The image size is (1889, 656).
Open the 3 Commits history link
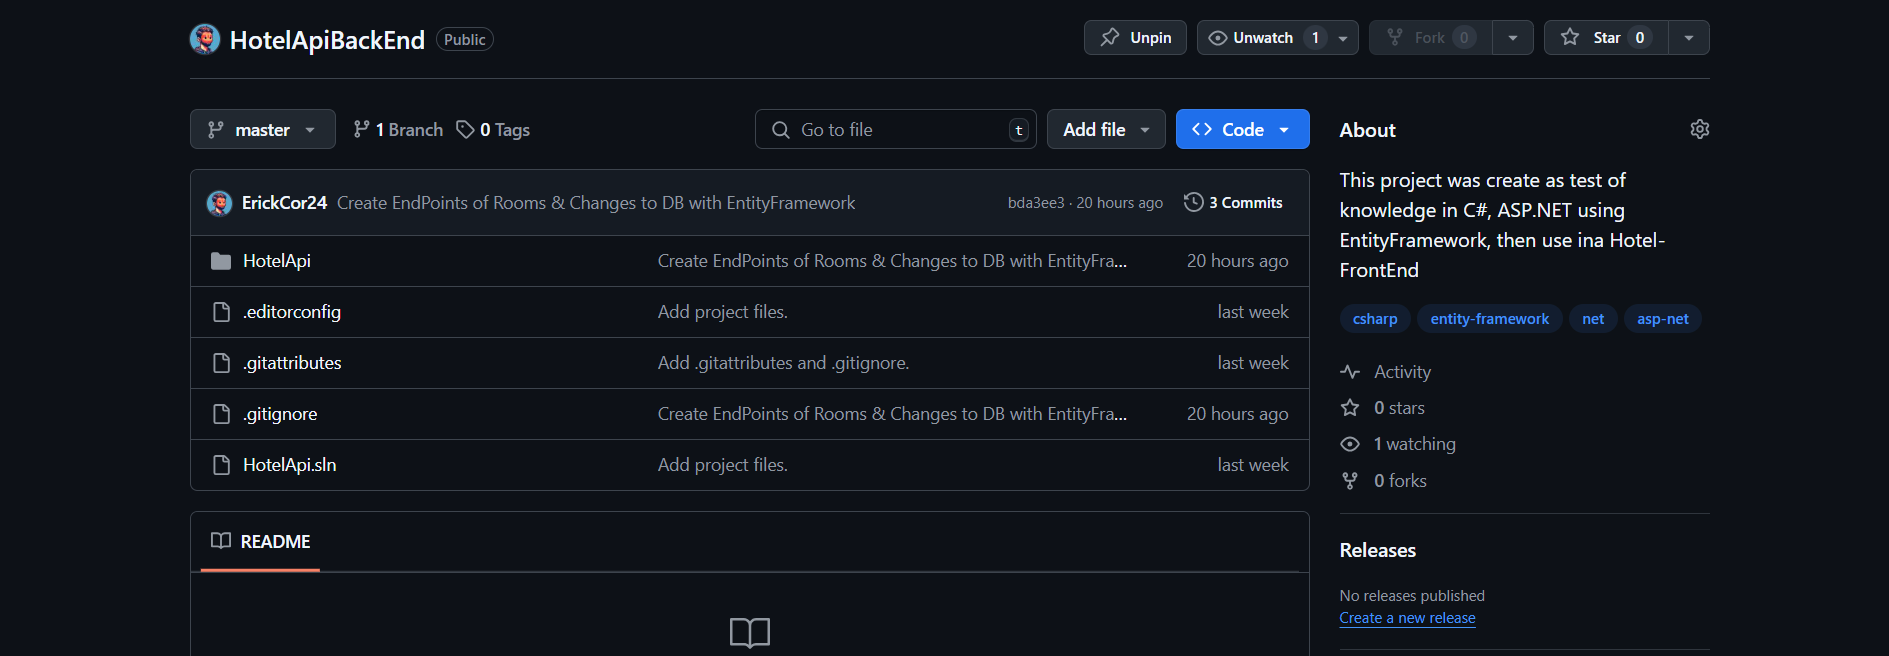pyautogui.click(x=1233, y=202)
